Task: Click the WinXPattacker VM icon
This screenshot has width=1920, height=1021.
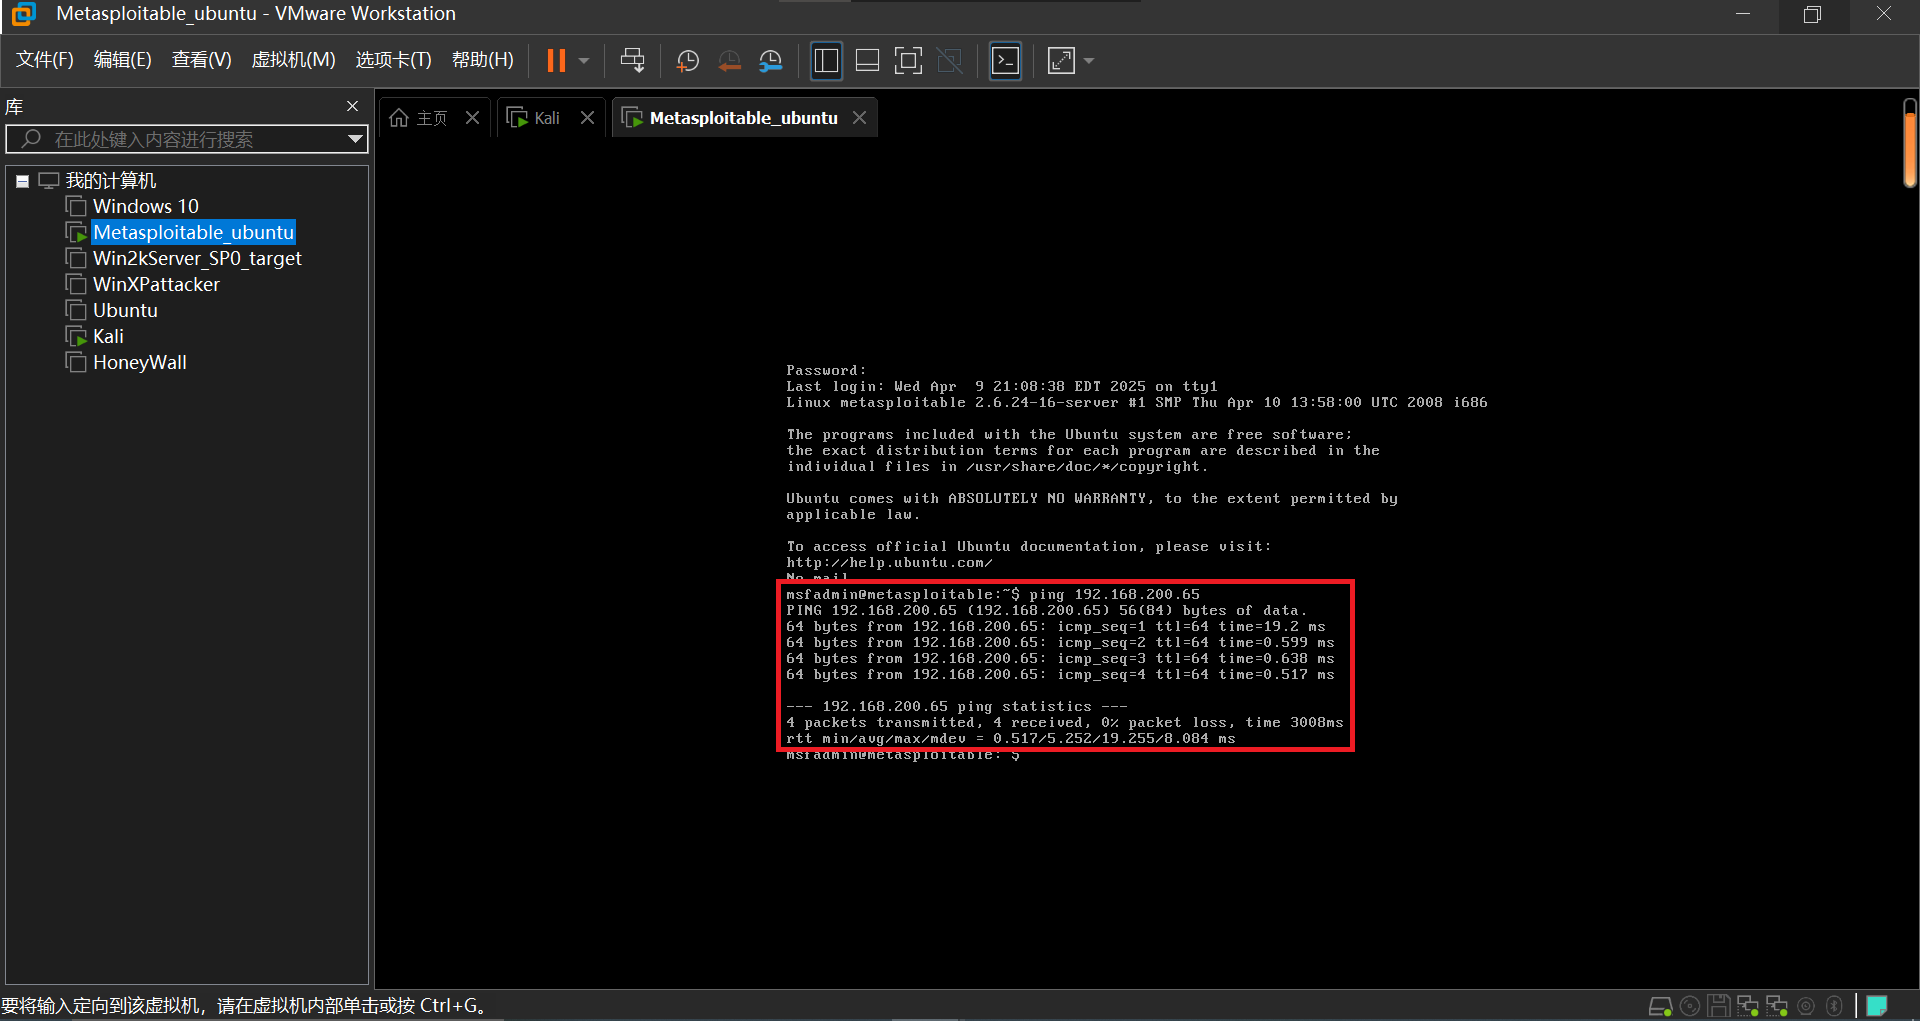Action: point(76,284)
